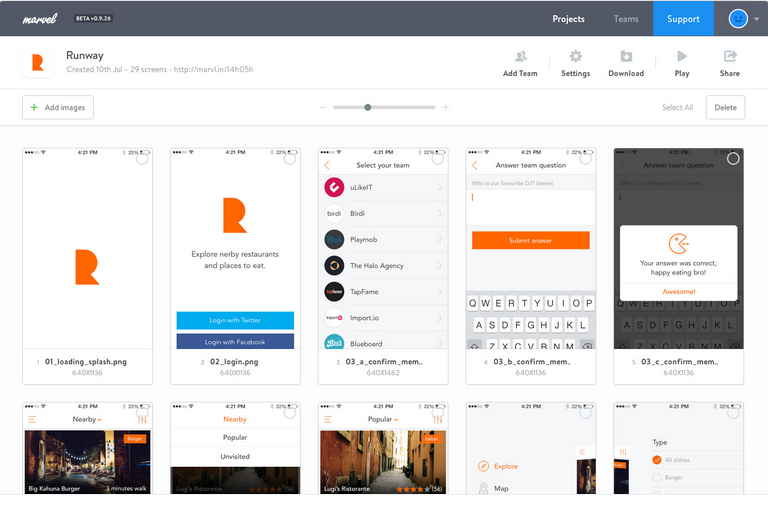Click the 03_c_confirm_mem.. file name
The height and width of the screenshot is (506, 768).
[680, 361]
